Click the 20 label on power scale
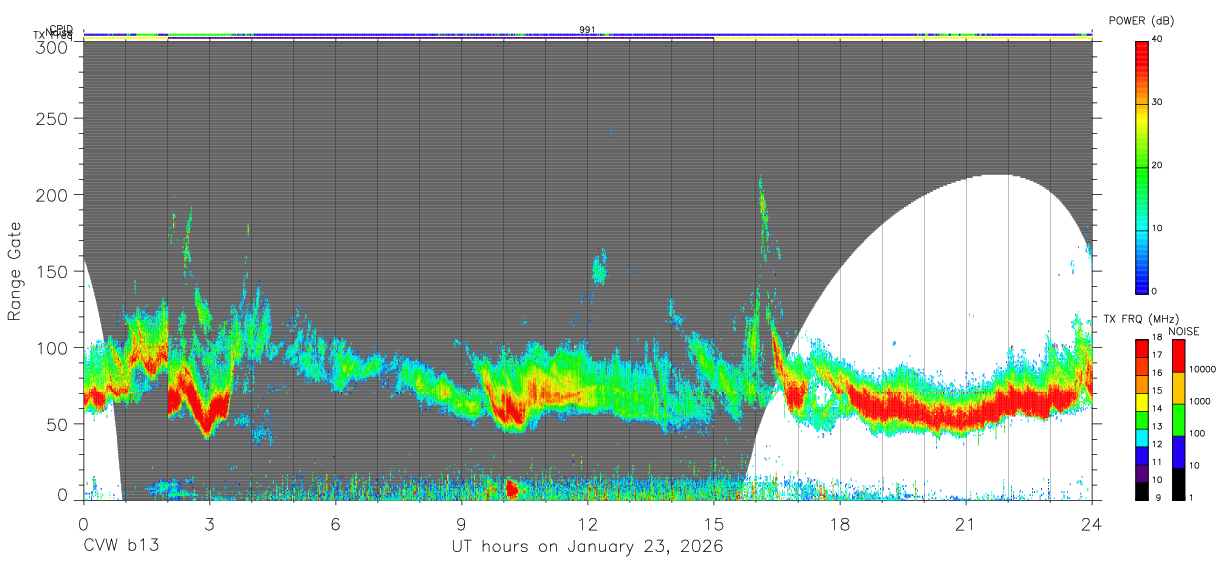Image resolution: width=1228 pixels, height=567 pixels. pos(1158,165)
